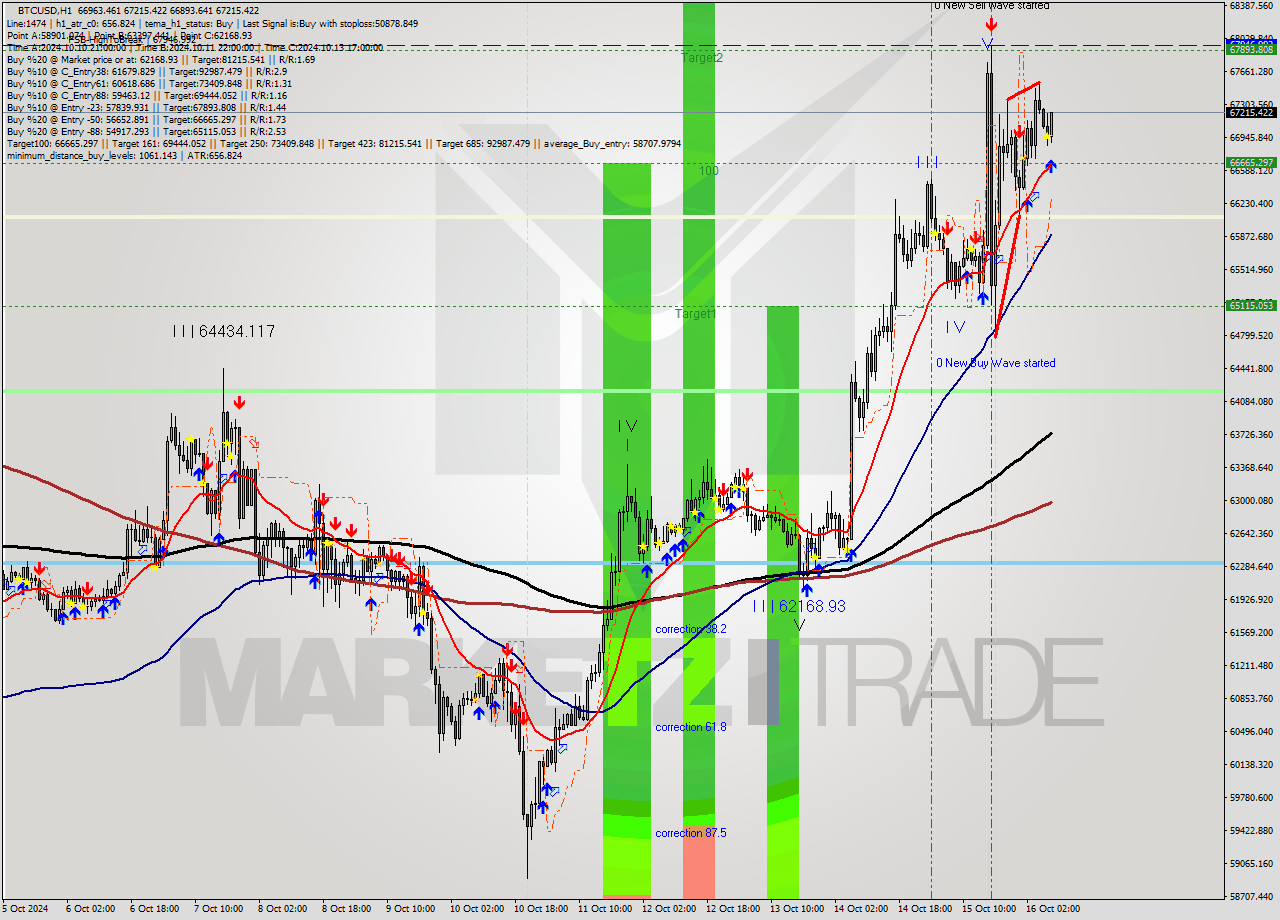The image size is (1280, 920).
Task: Click the 'I I I 62168.93' wave label
Action: click(799, 606)
